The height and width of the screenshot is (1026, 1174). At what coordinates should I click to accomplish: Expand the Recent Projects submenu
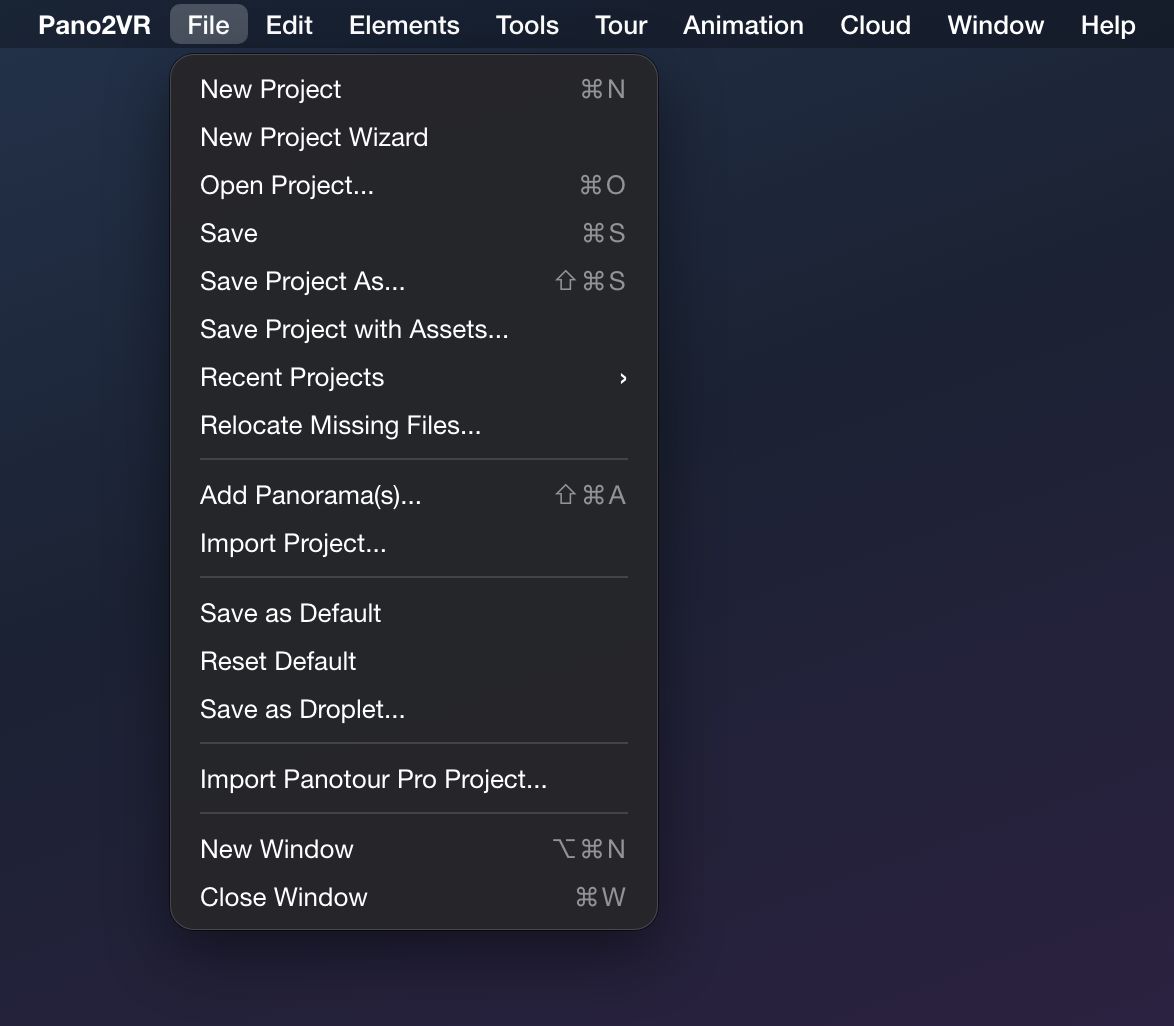[x=414, y=377]
